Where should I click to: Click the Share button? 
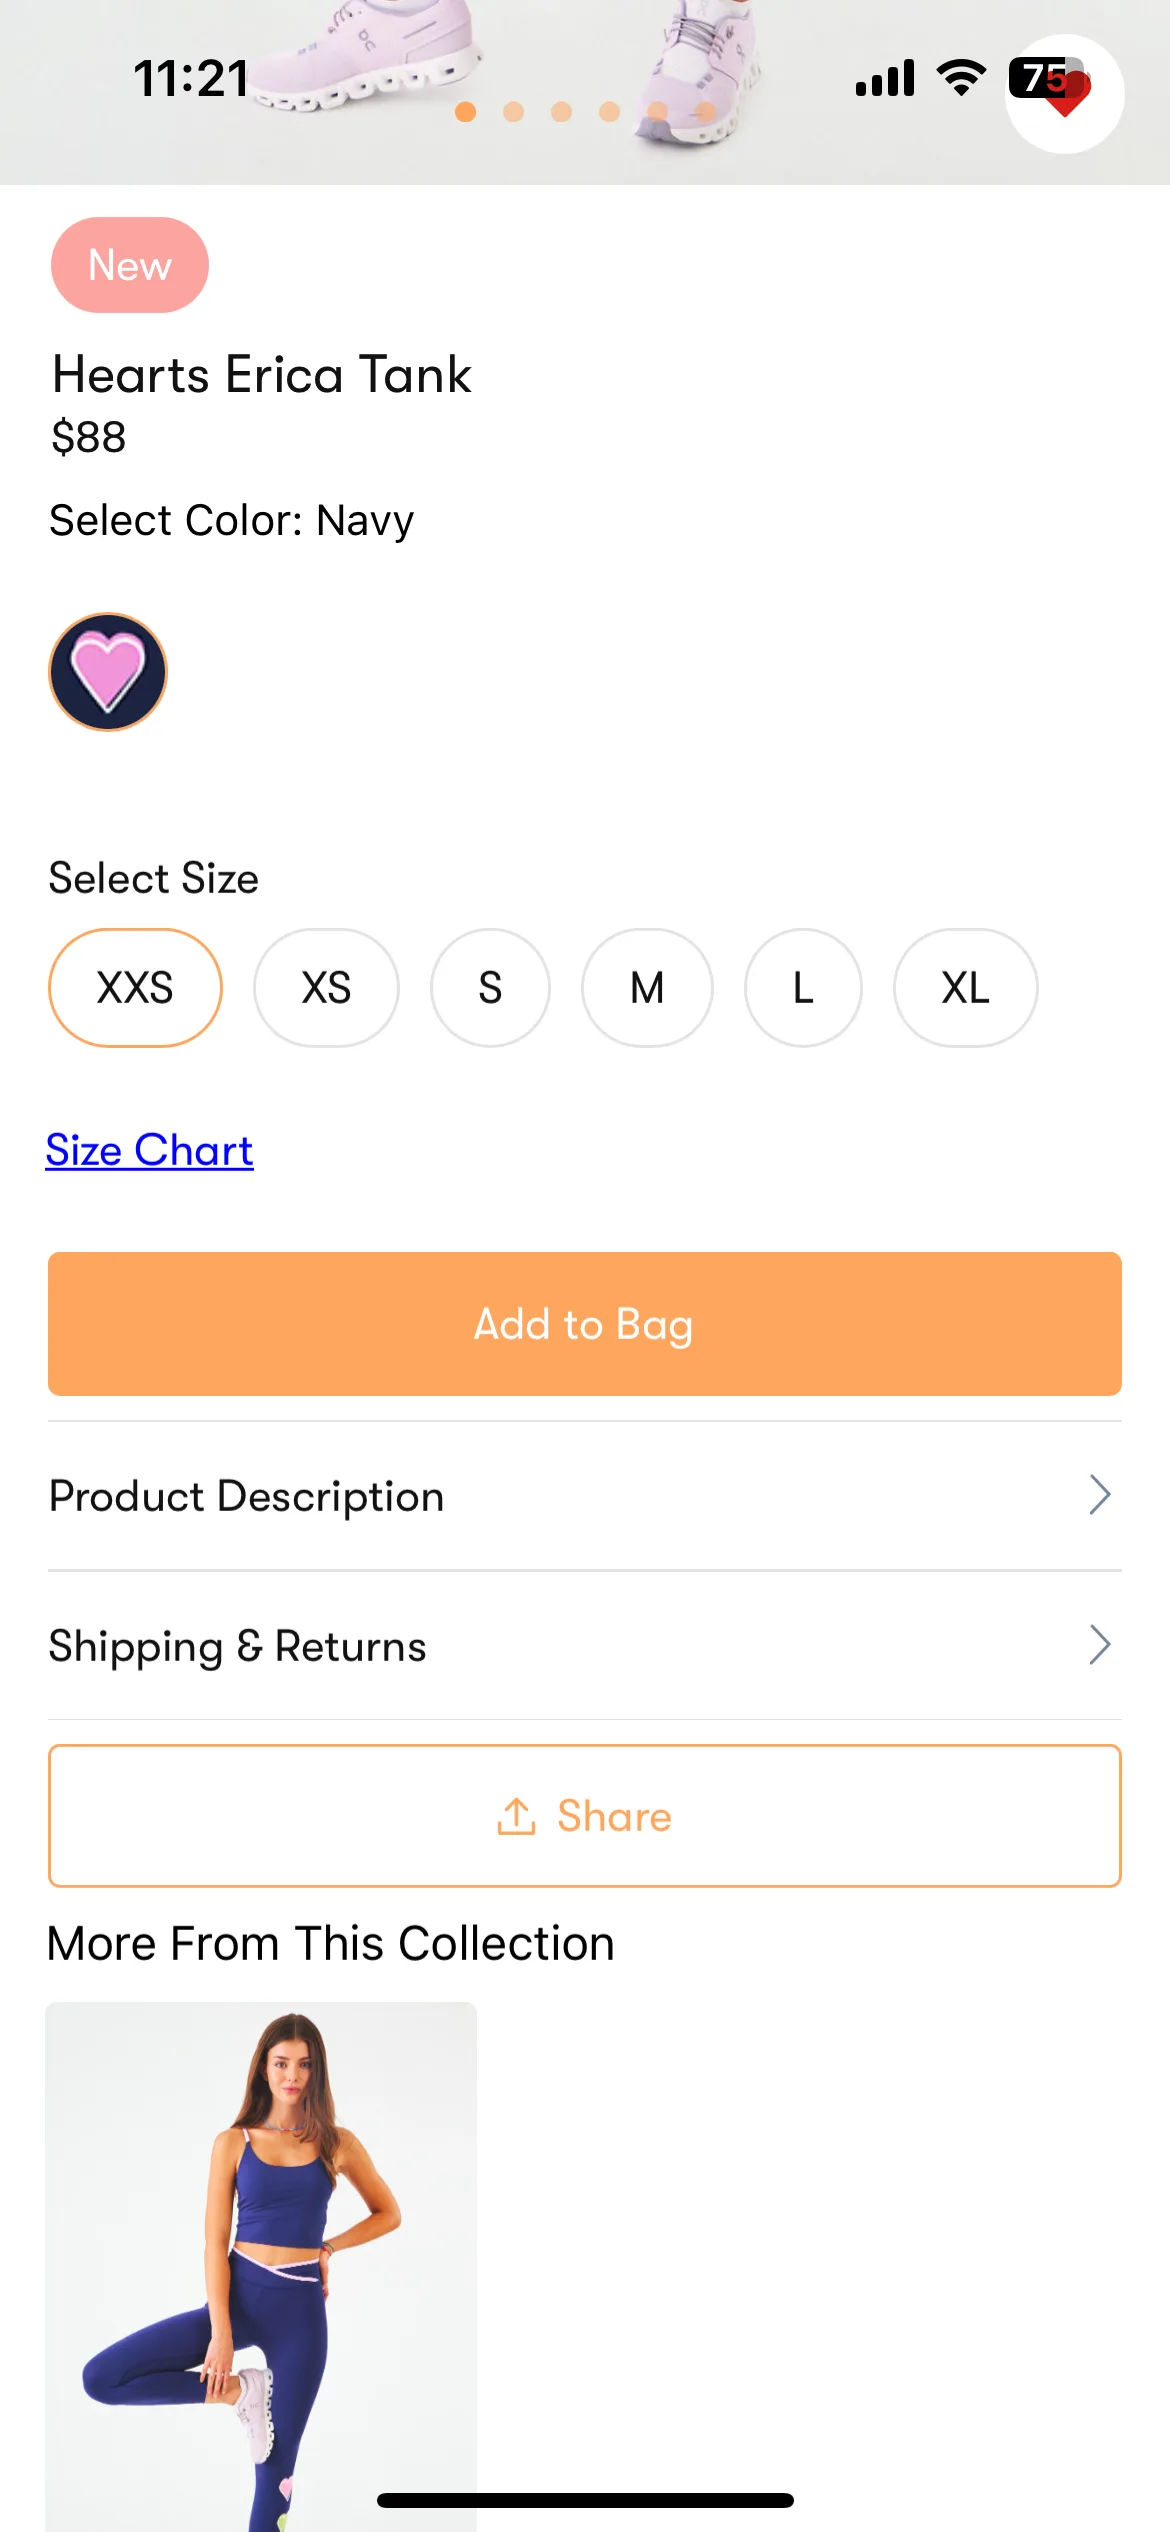[585, 1816]
